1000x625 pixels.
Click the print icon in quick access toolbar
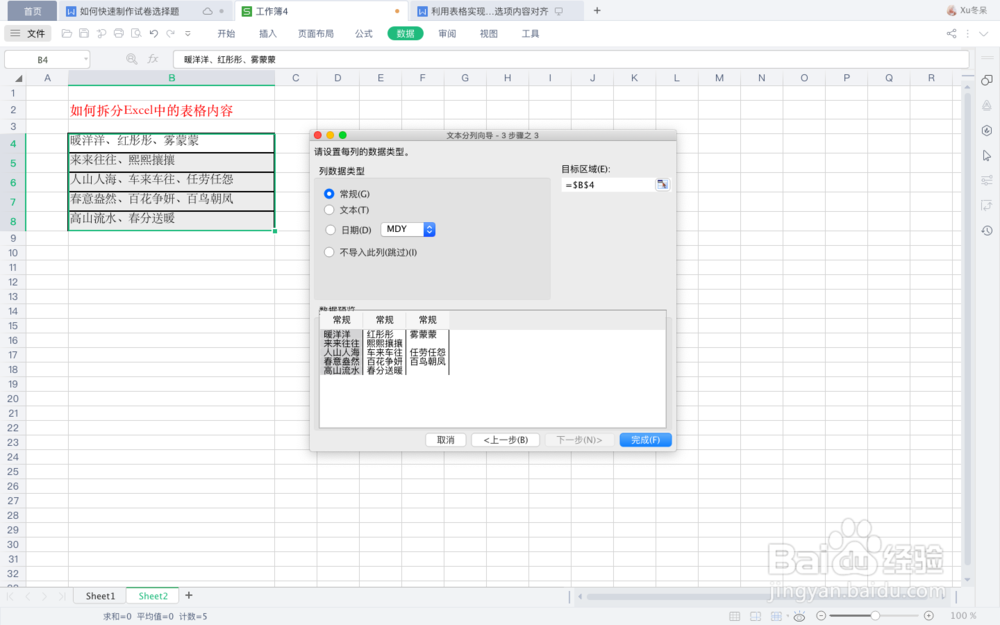click(119, 32)
